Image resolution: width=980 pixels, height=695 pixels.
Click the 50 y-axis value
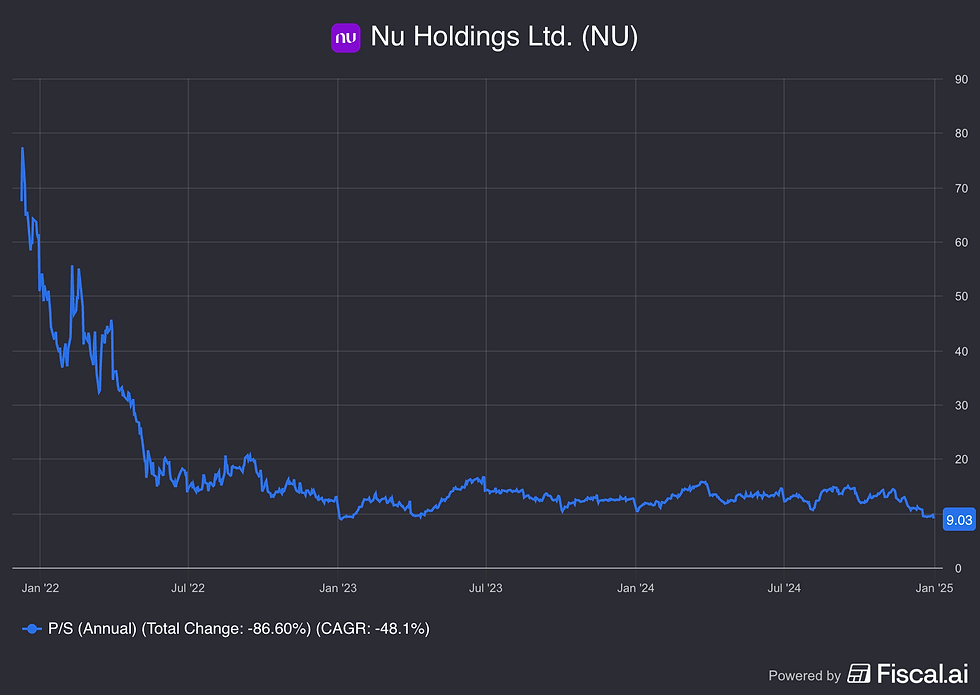[x=961, y=296]
